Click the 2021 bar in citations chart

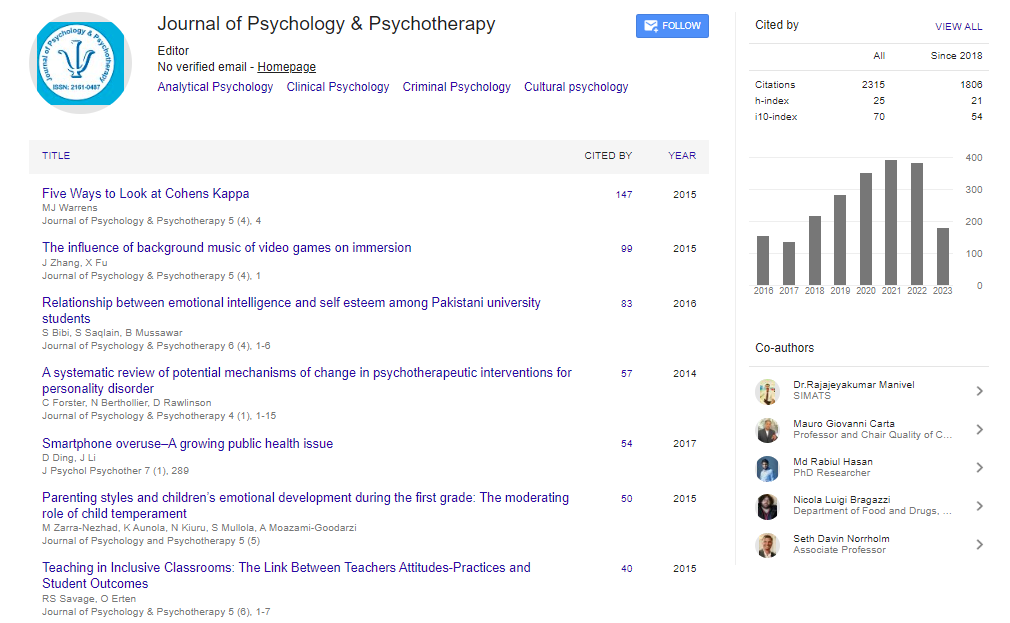pyautogui.click(x=890, y=222)
